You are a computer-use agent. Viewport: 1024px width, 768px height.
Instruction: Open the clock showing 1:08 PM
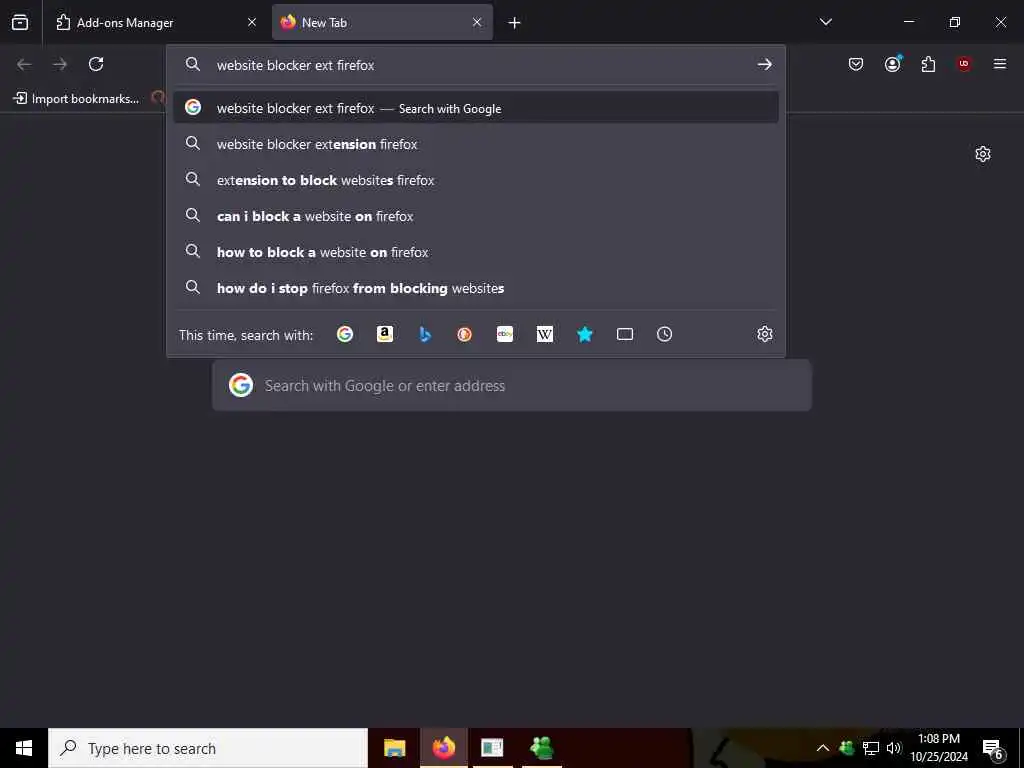click(x=938, y=748)
